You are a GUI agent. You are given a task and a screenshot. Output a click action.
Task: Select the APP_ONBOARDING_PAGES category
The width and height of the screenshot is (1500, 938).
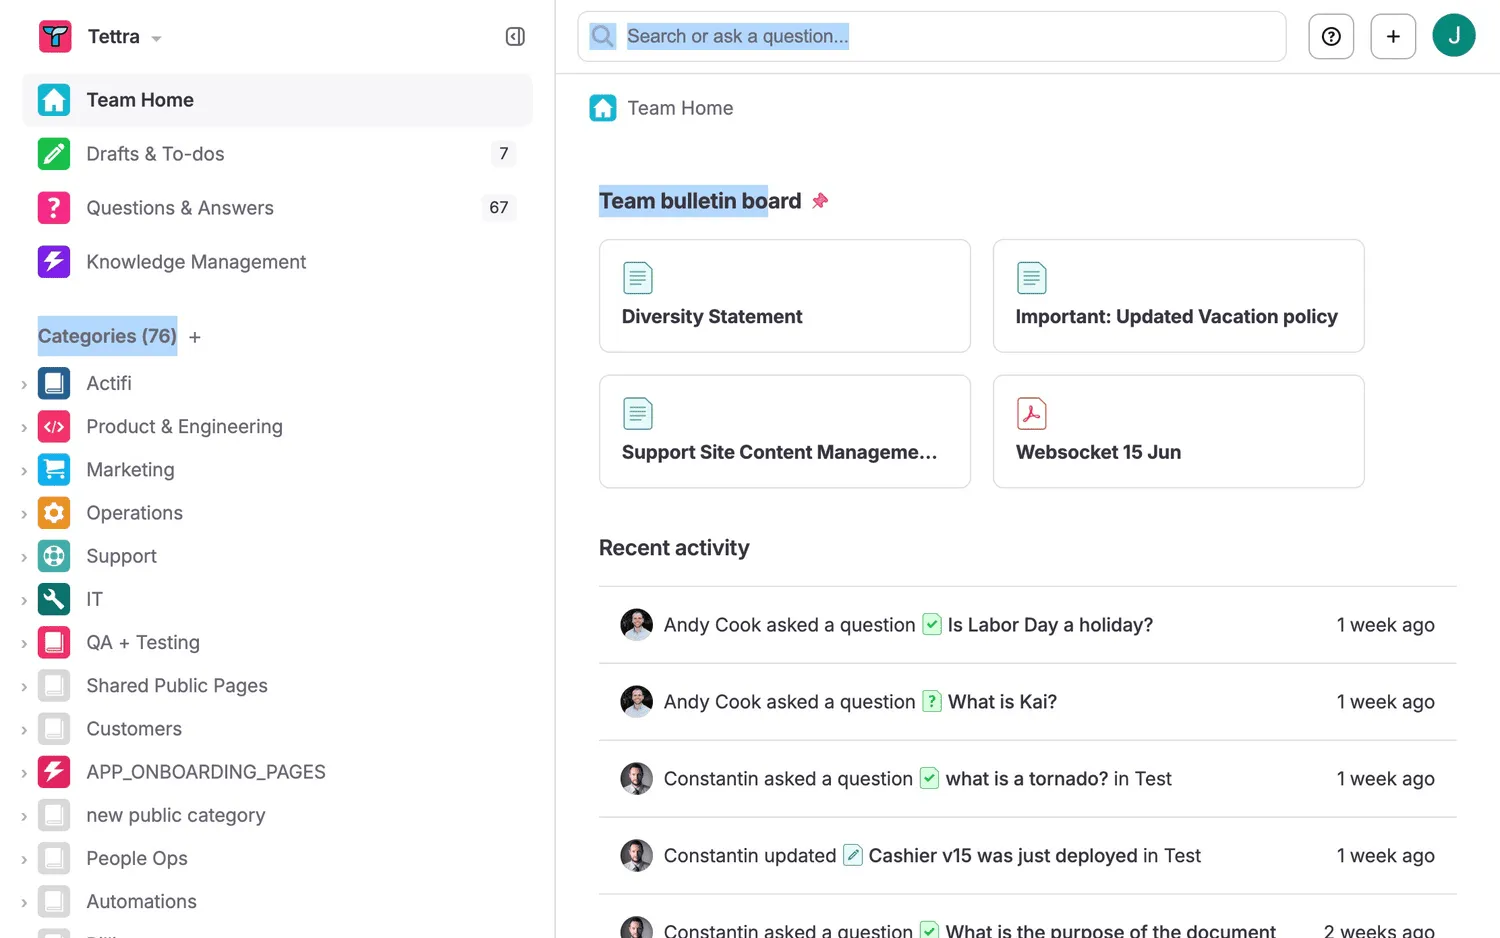click(x=206, y=772)
